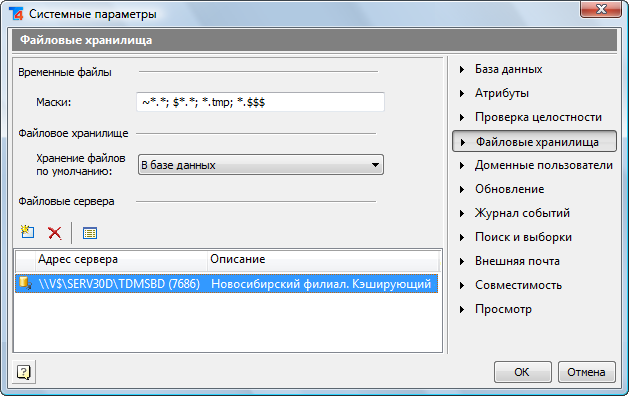Add a new file server entry

coord(27,232)
